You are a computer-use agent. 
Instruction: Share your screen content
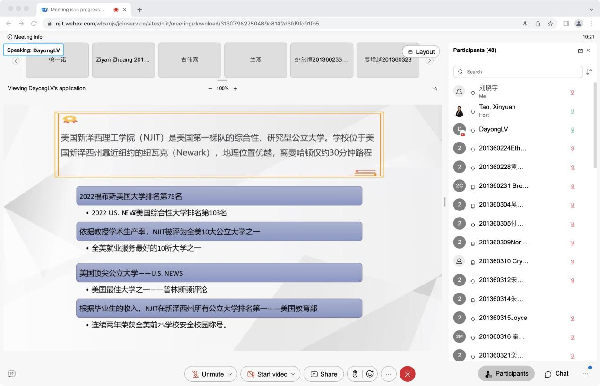pyautogui.click(x=324, y=374)
